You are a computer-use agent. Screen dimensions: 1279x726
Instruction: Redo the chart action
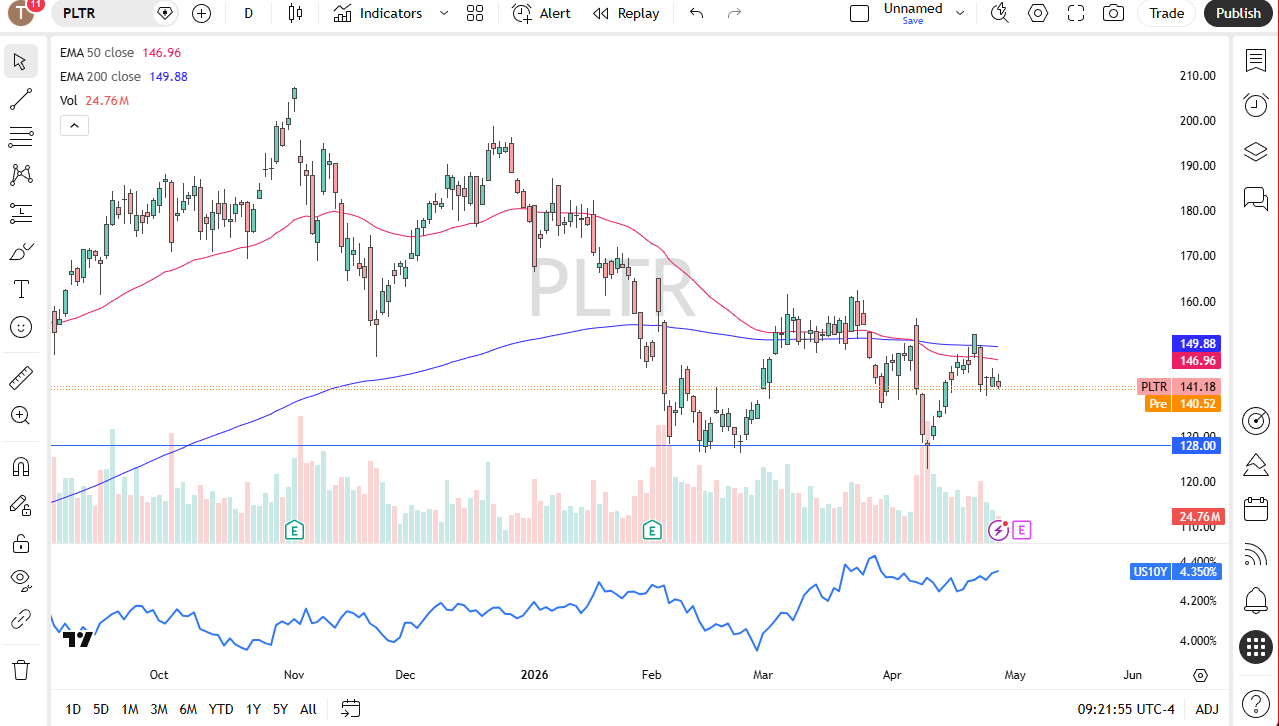734,13
